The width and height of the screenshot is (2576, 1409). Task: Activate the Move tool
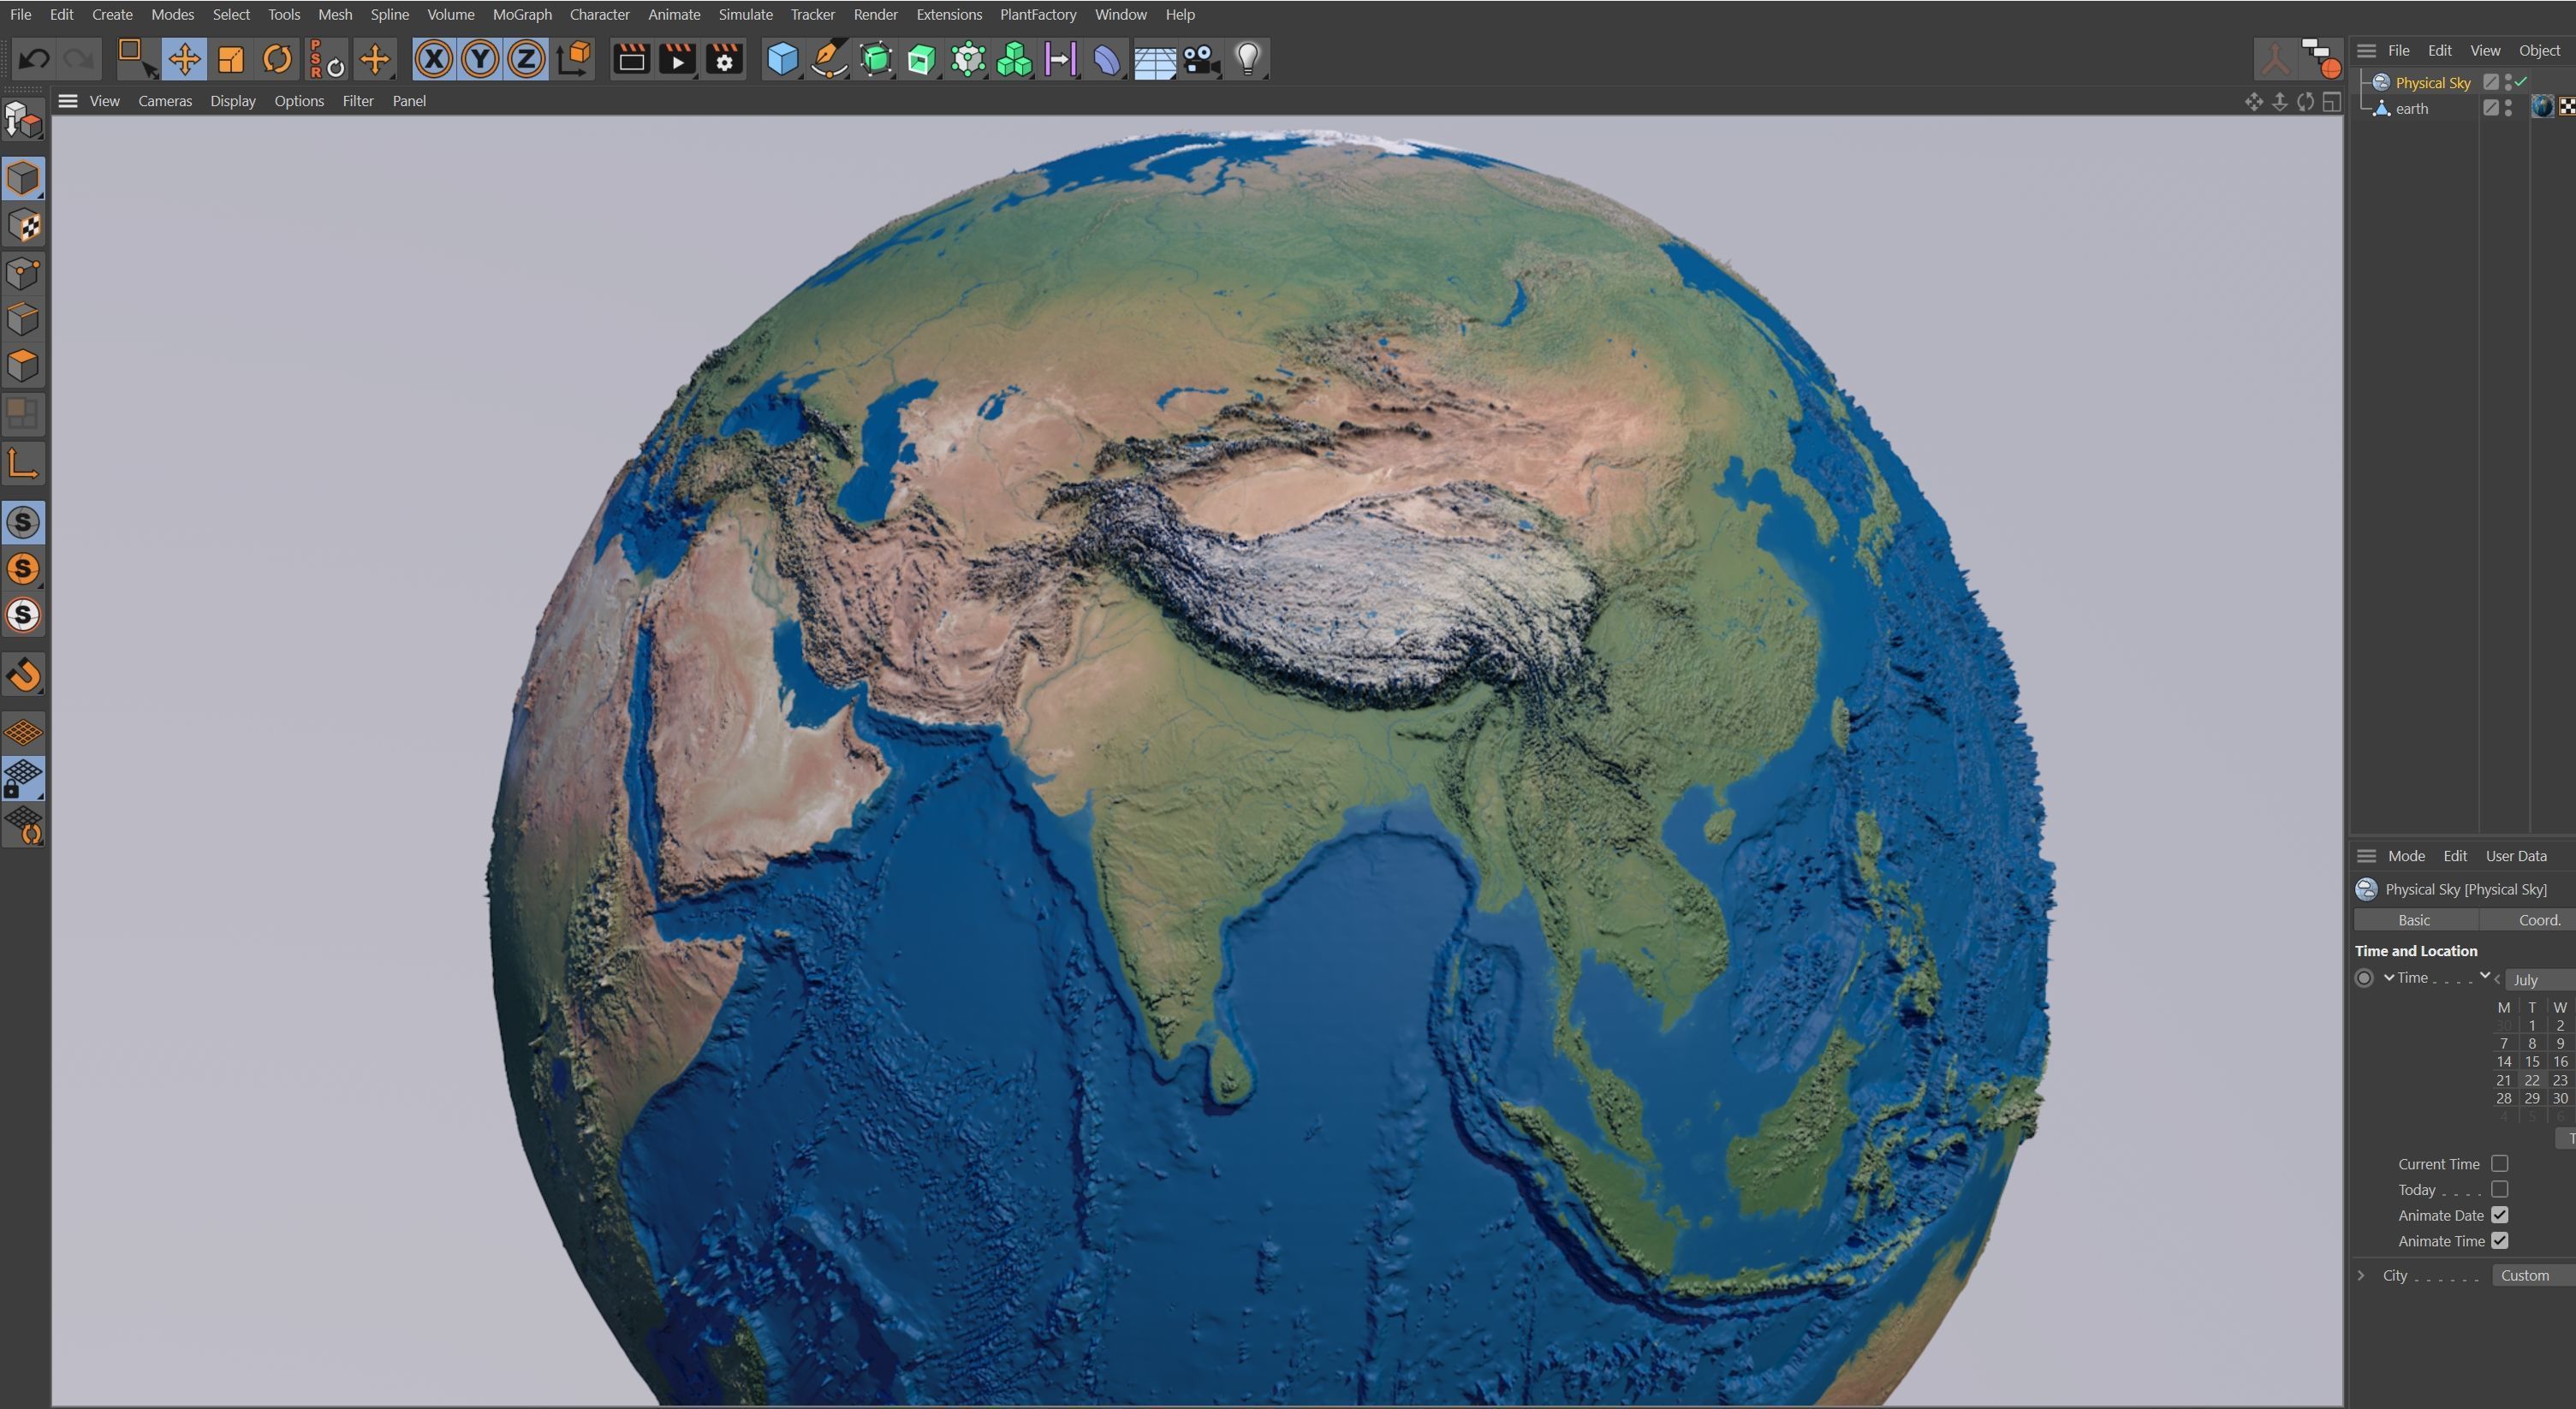click(x=184, y=59)
